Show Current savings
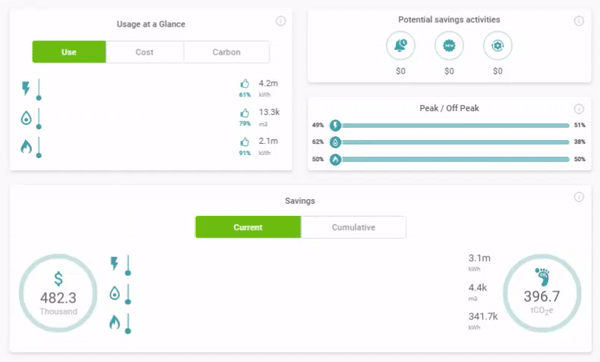600x362 pixels. 248,227
